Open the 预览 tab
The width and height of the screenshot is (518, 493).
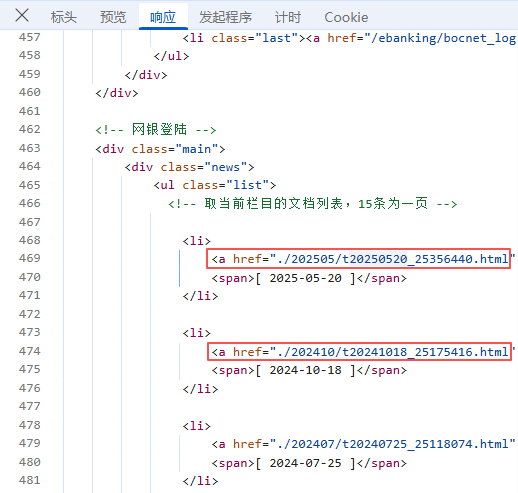tap(113, 17)
